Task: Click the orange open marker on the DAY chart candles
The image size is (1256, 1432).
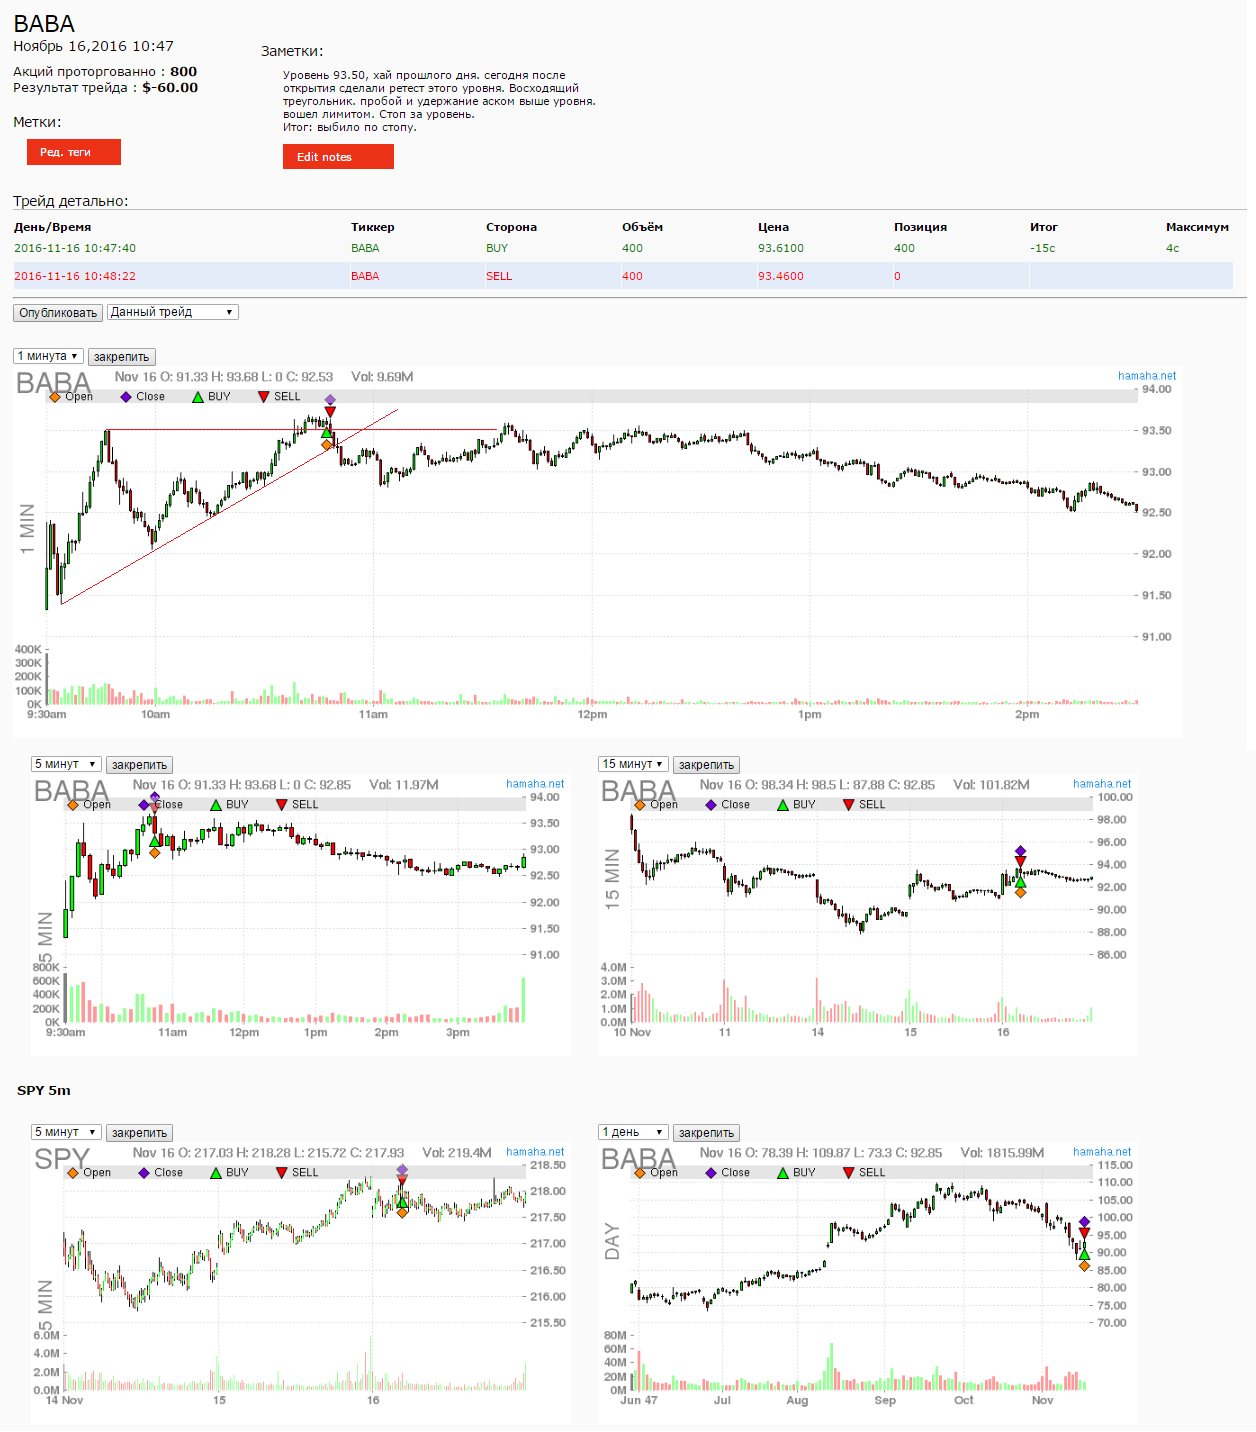Action: click(1084, 1266)
